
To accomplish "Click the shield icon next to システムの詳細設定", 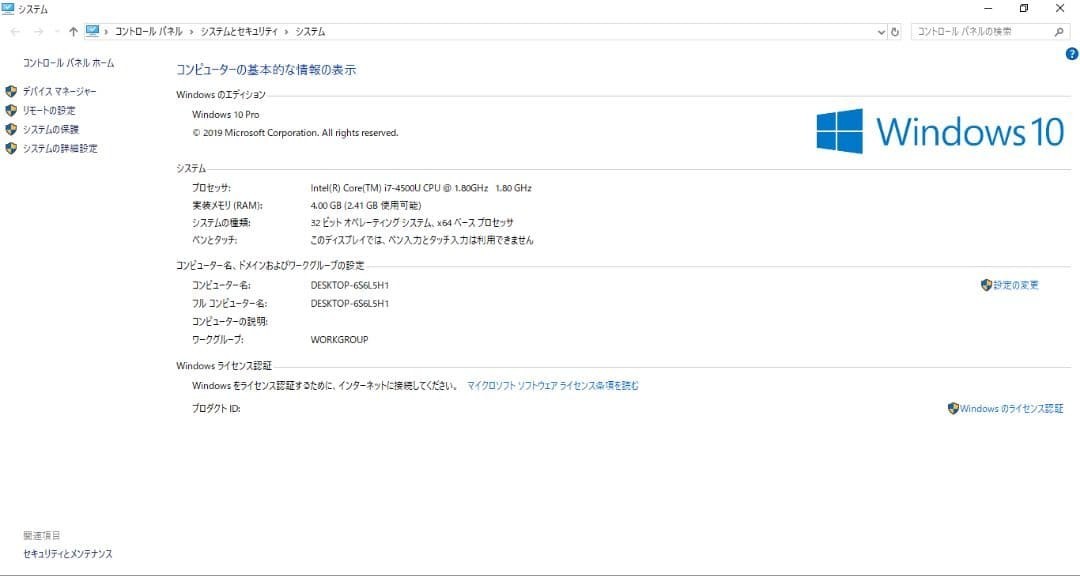I will [x=11, y=148].
